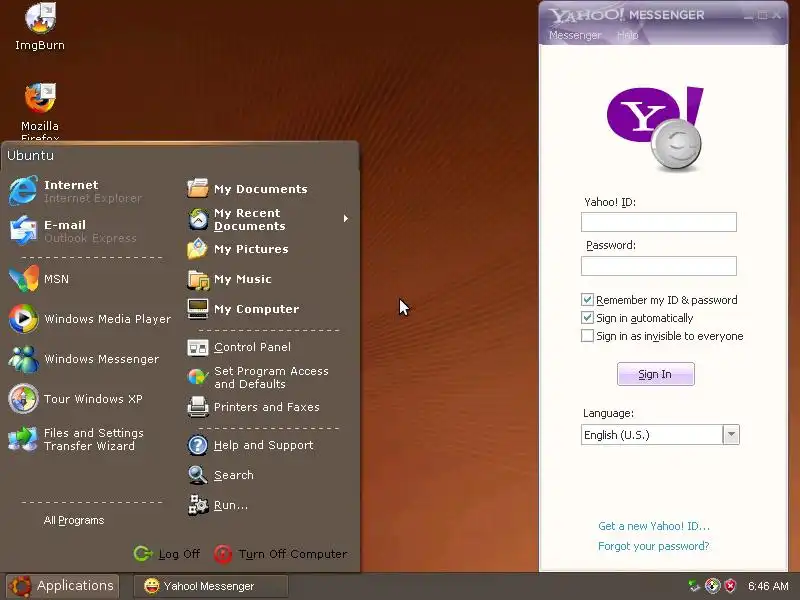Open the Printers and Faxes icon
This screenshot has height=600, width=800.
197,407
